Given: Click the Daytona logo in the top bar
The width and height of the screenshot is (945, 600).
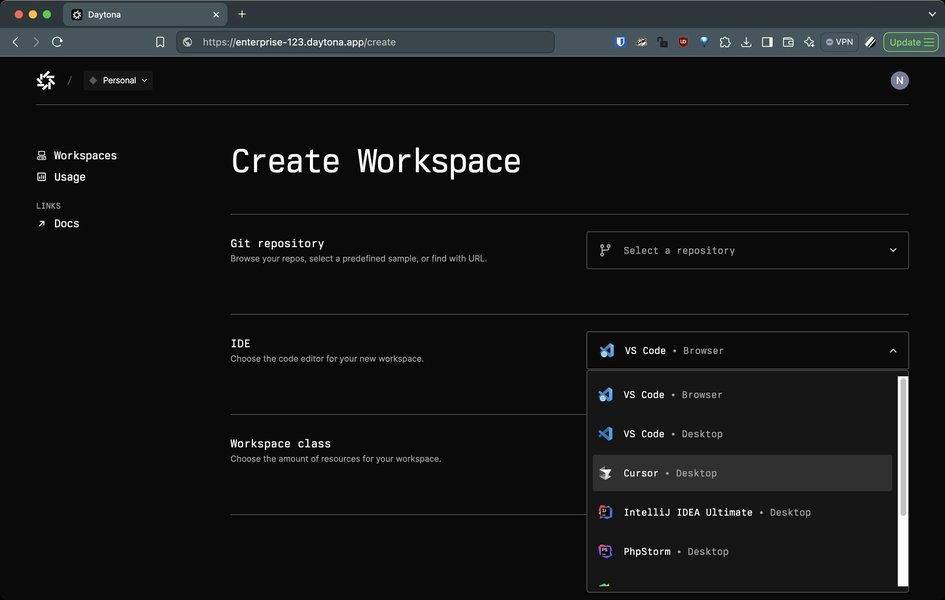Looking at the screenshot, I should [45, 80].
